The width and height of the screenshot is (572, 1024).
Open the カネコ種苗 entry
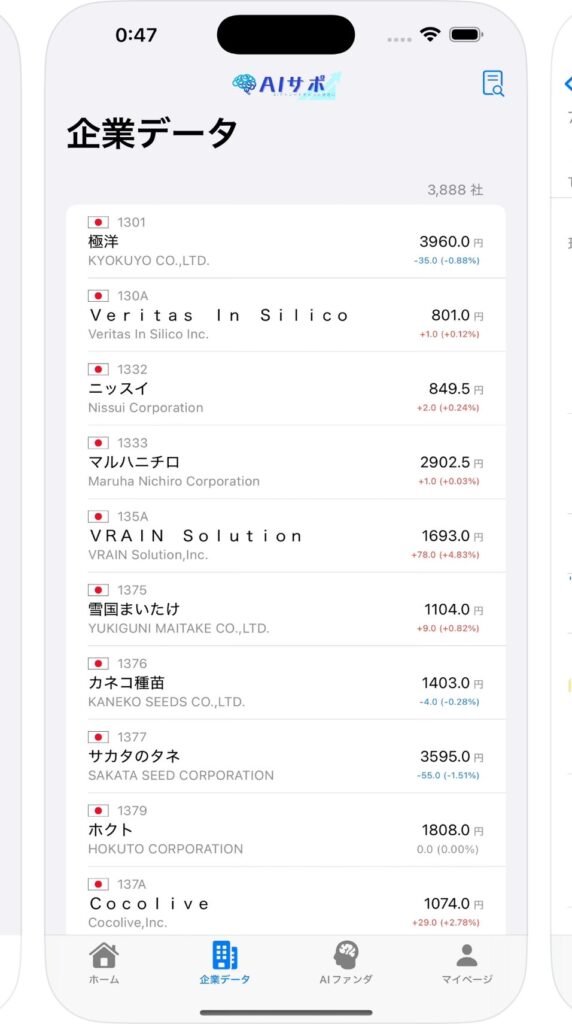pos(286,683)
